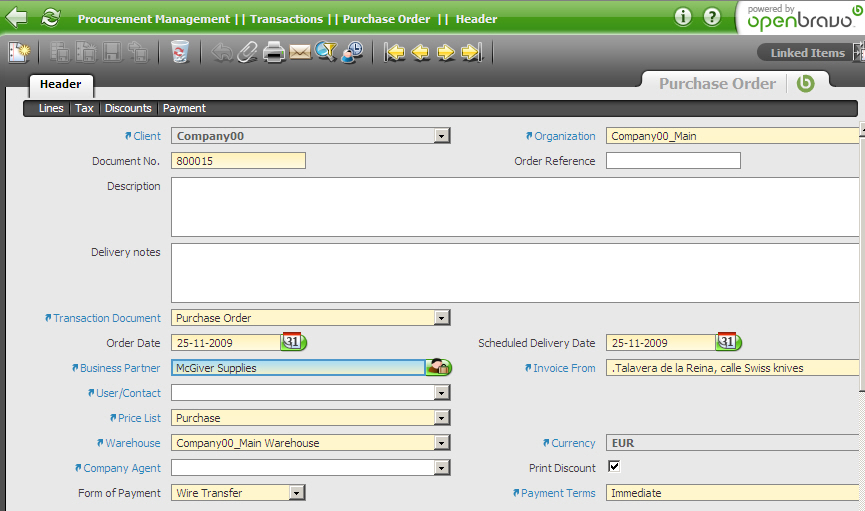Click the Document No. field
The image size is (865, 511).
coord(238,161)
